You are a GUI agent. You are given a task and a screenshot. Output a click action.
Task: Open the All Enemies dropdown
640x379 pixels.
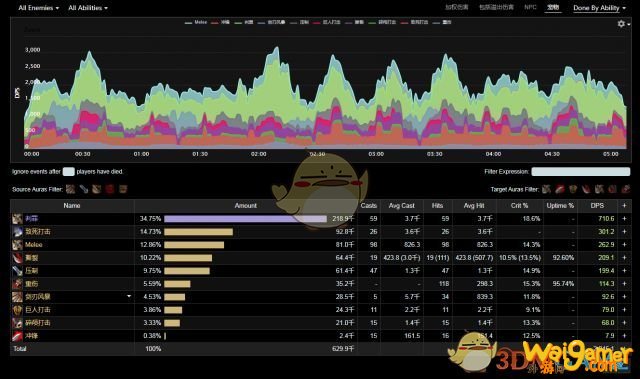(38, 8)
